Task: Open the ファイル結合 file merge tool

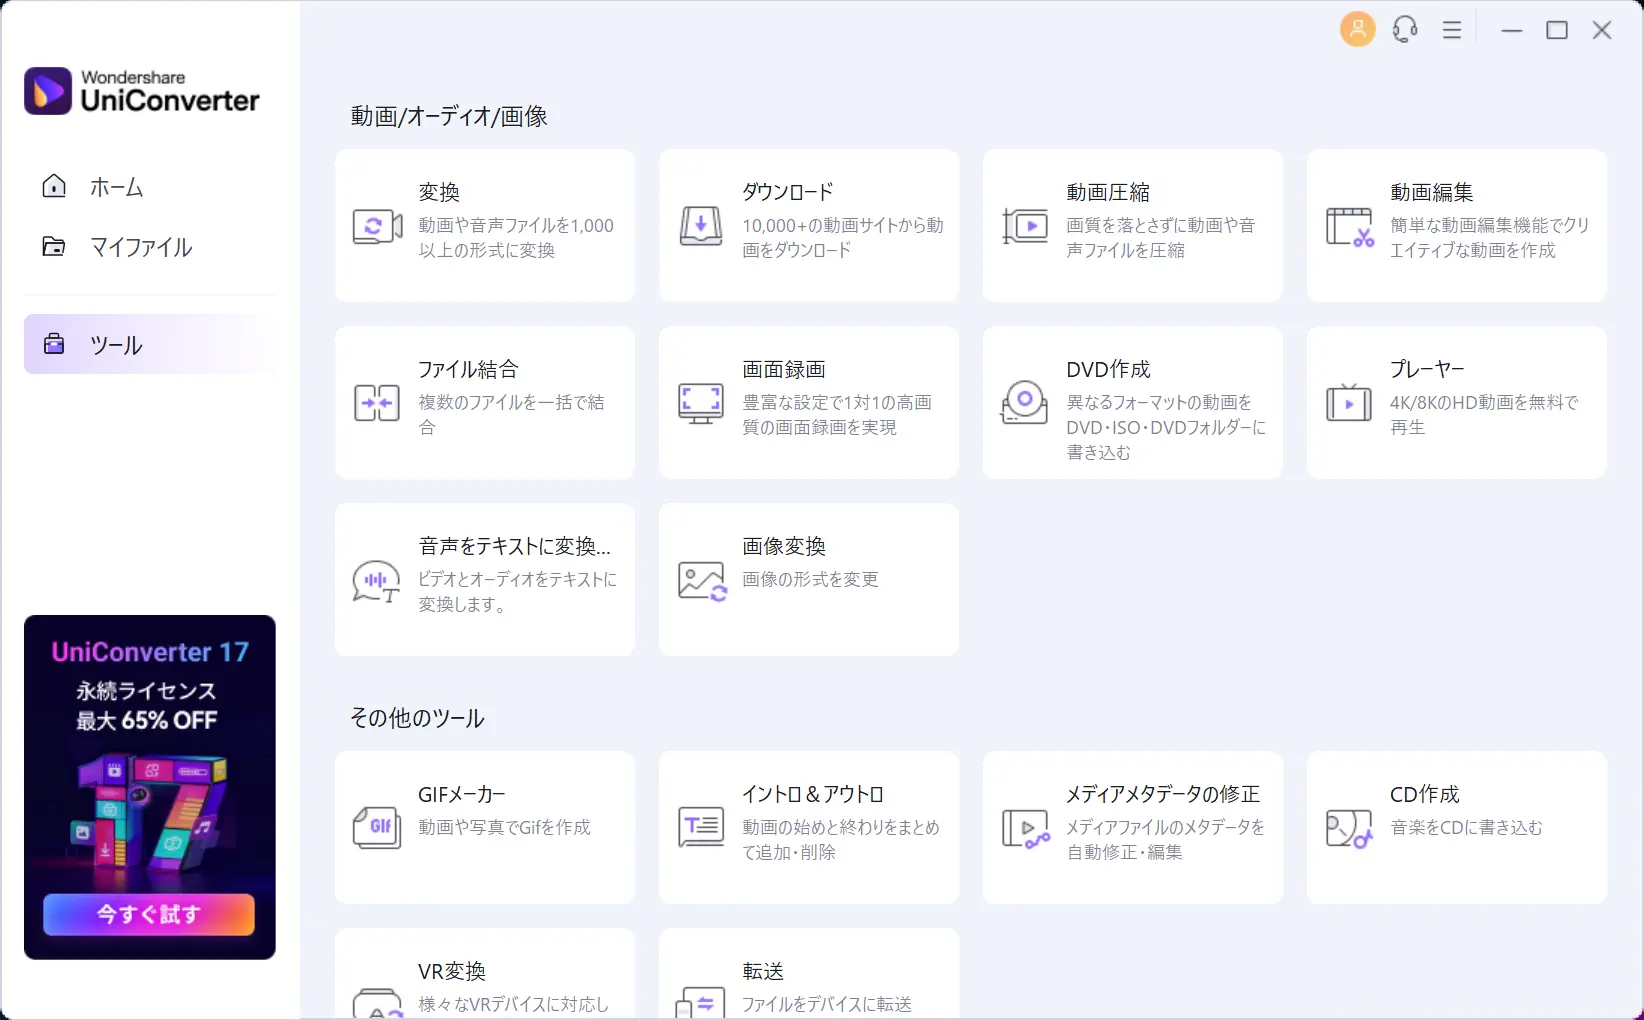Action: [x=484, y=401]
